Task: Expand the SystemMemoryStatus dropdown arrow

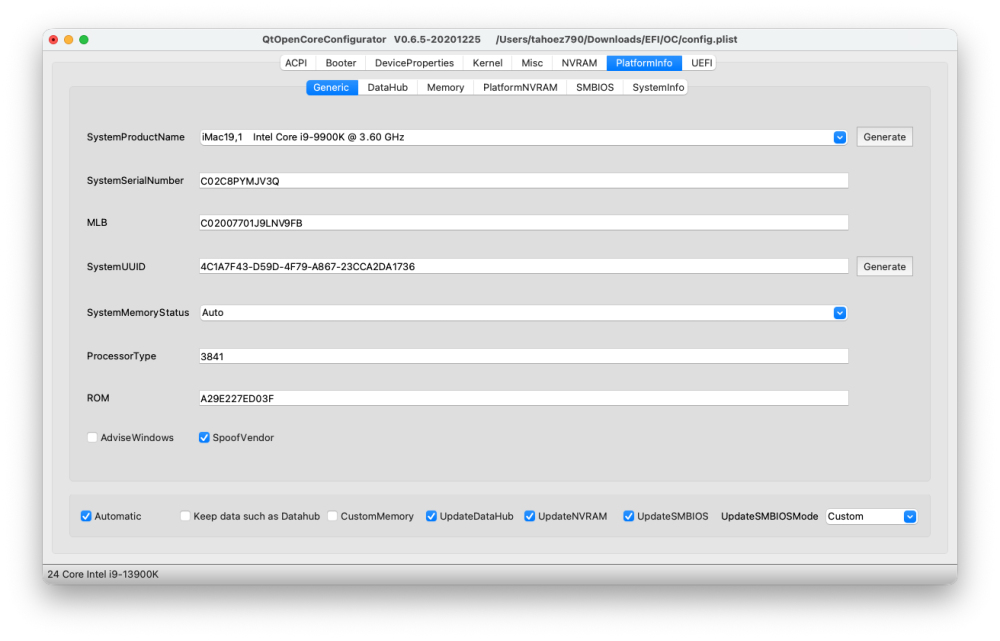Action: click(x=839, y=313)
